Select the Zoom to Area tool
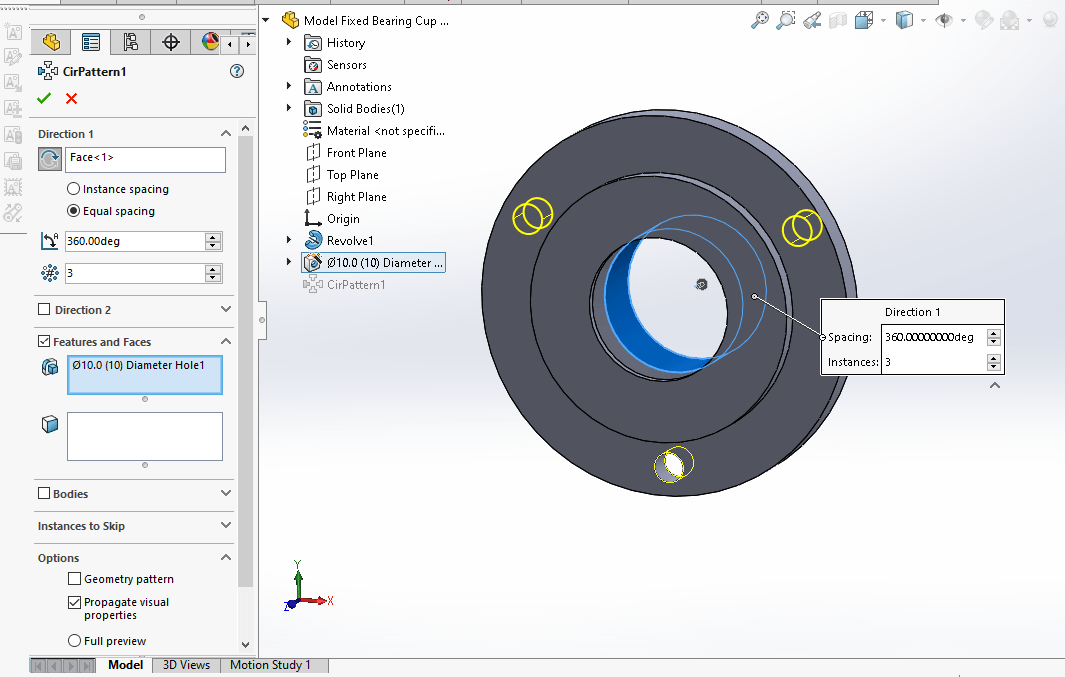 (786, 19)
